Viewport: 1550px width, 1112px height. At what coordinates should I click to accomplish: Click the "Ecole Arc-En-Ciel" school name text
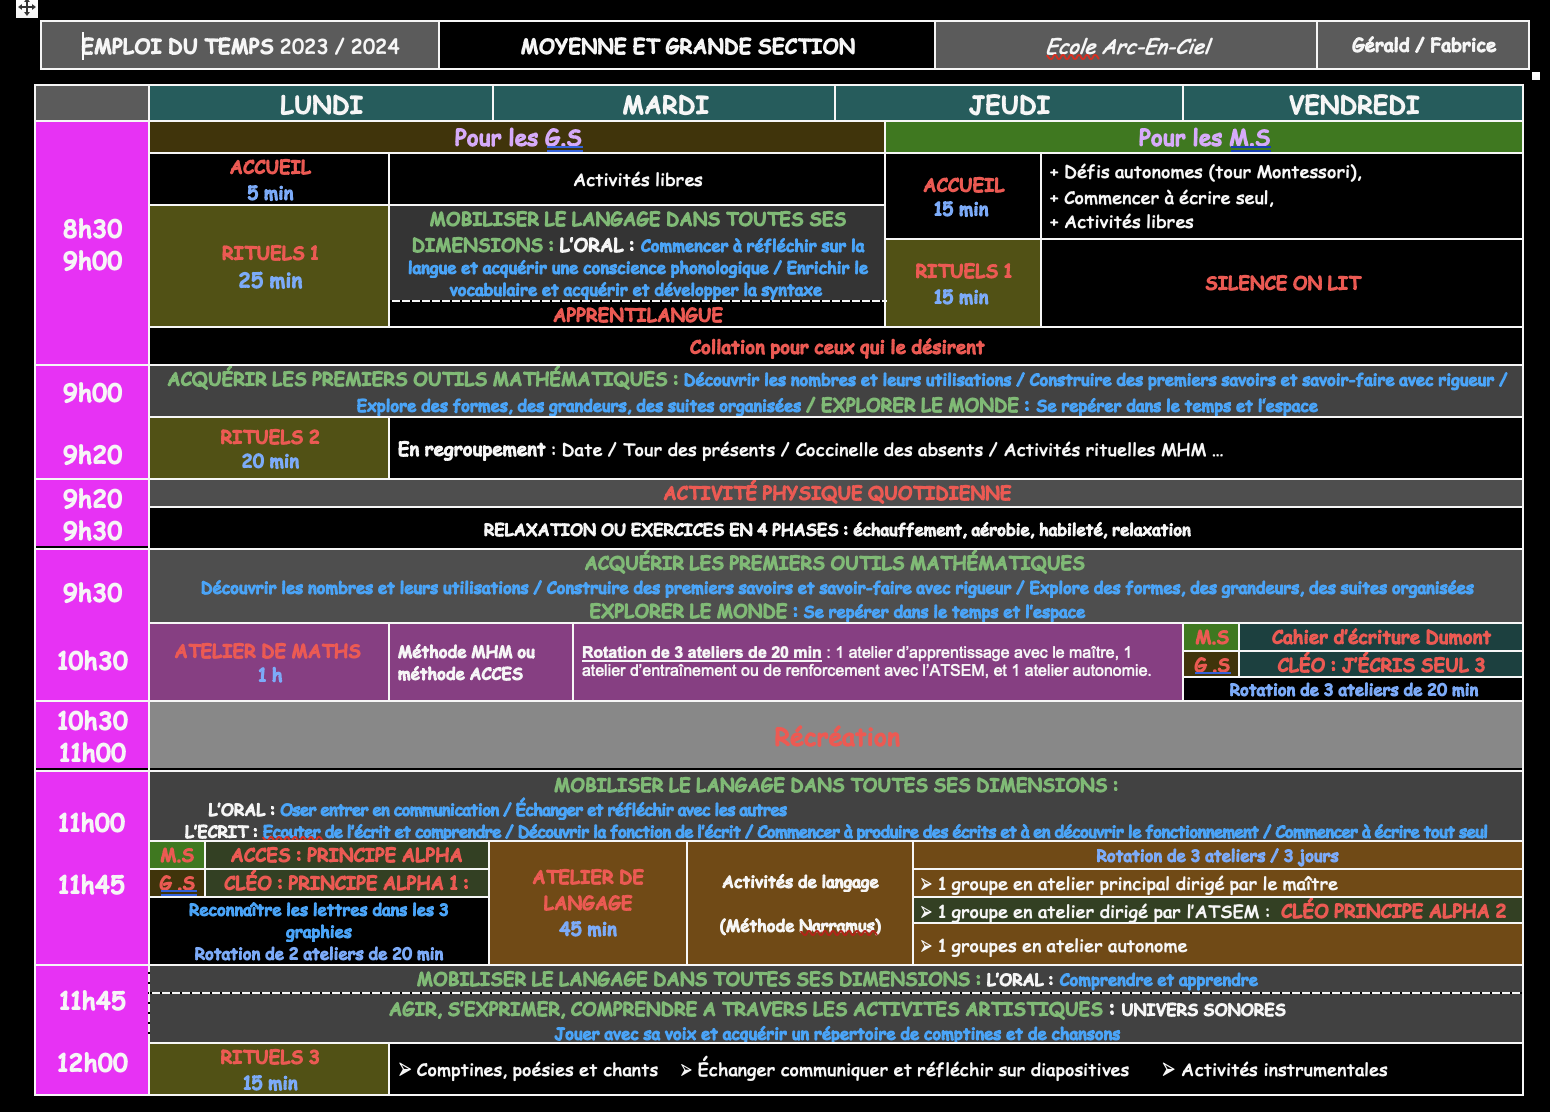point(1127,47)
